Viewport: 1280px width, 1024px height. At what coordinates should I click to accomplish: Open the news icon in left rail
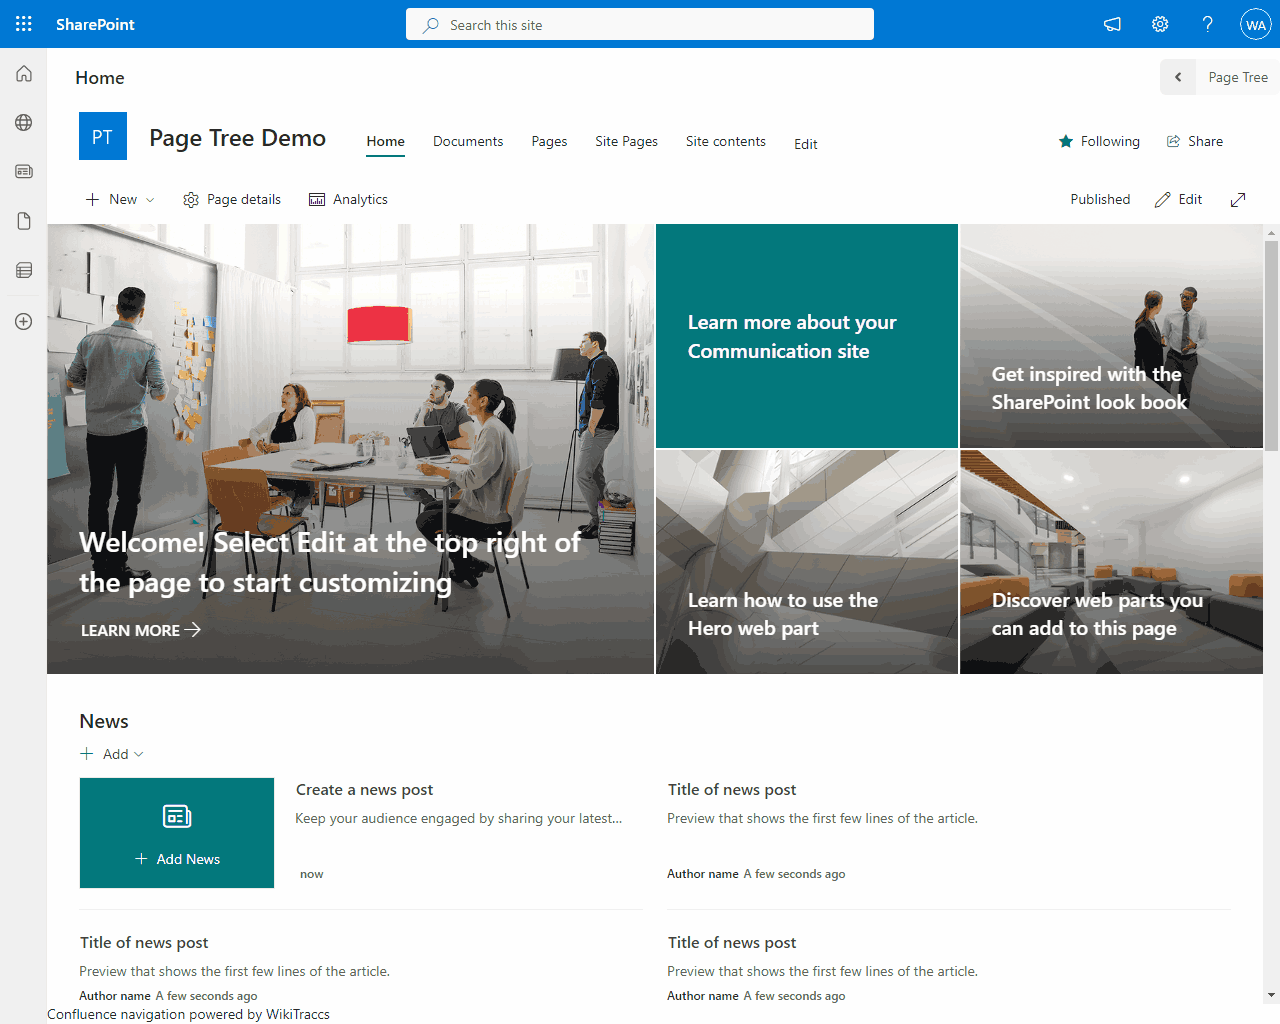coord(24,171)
